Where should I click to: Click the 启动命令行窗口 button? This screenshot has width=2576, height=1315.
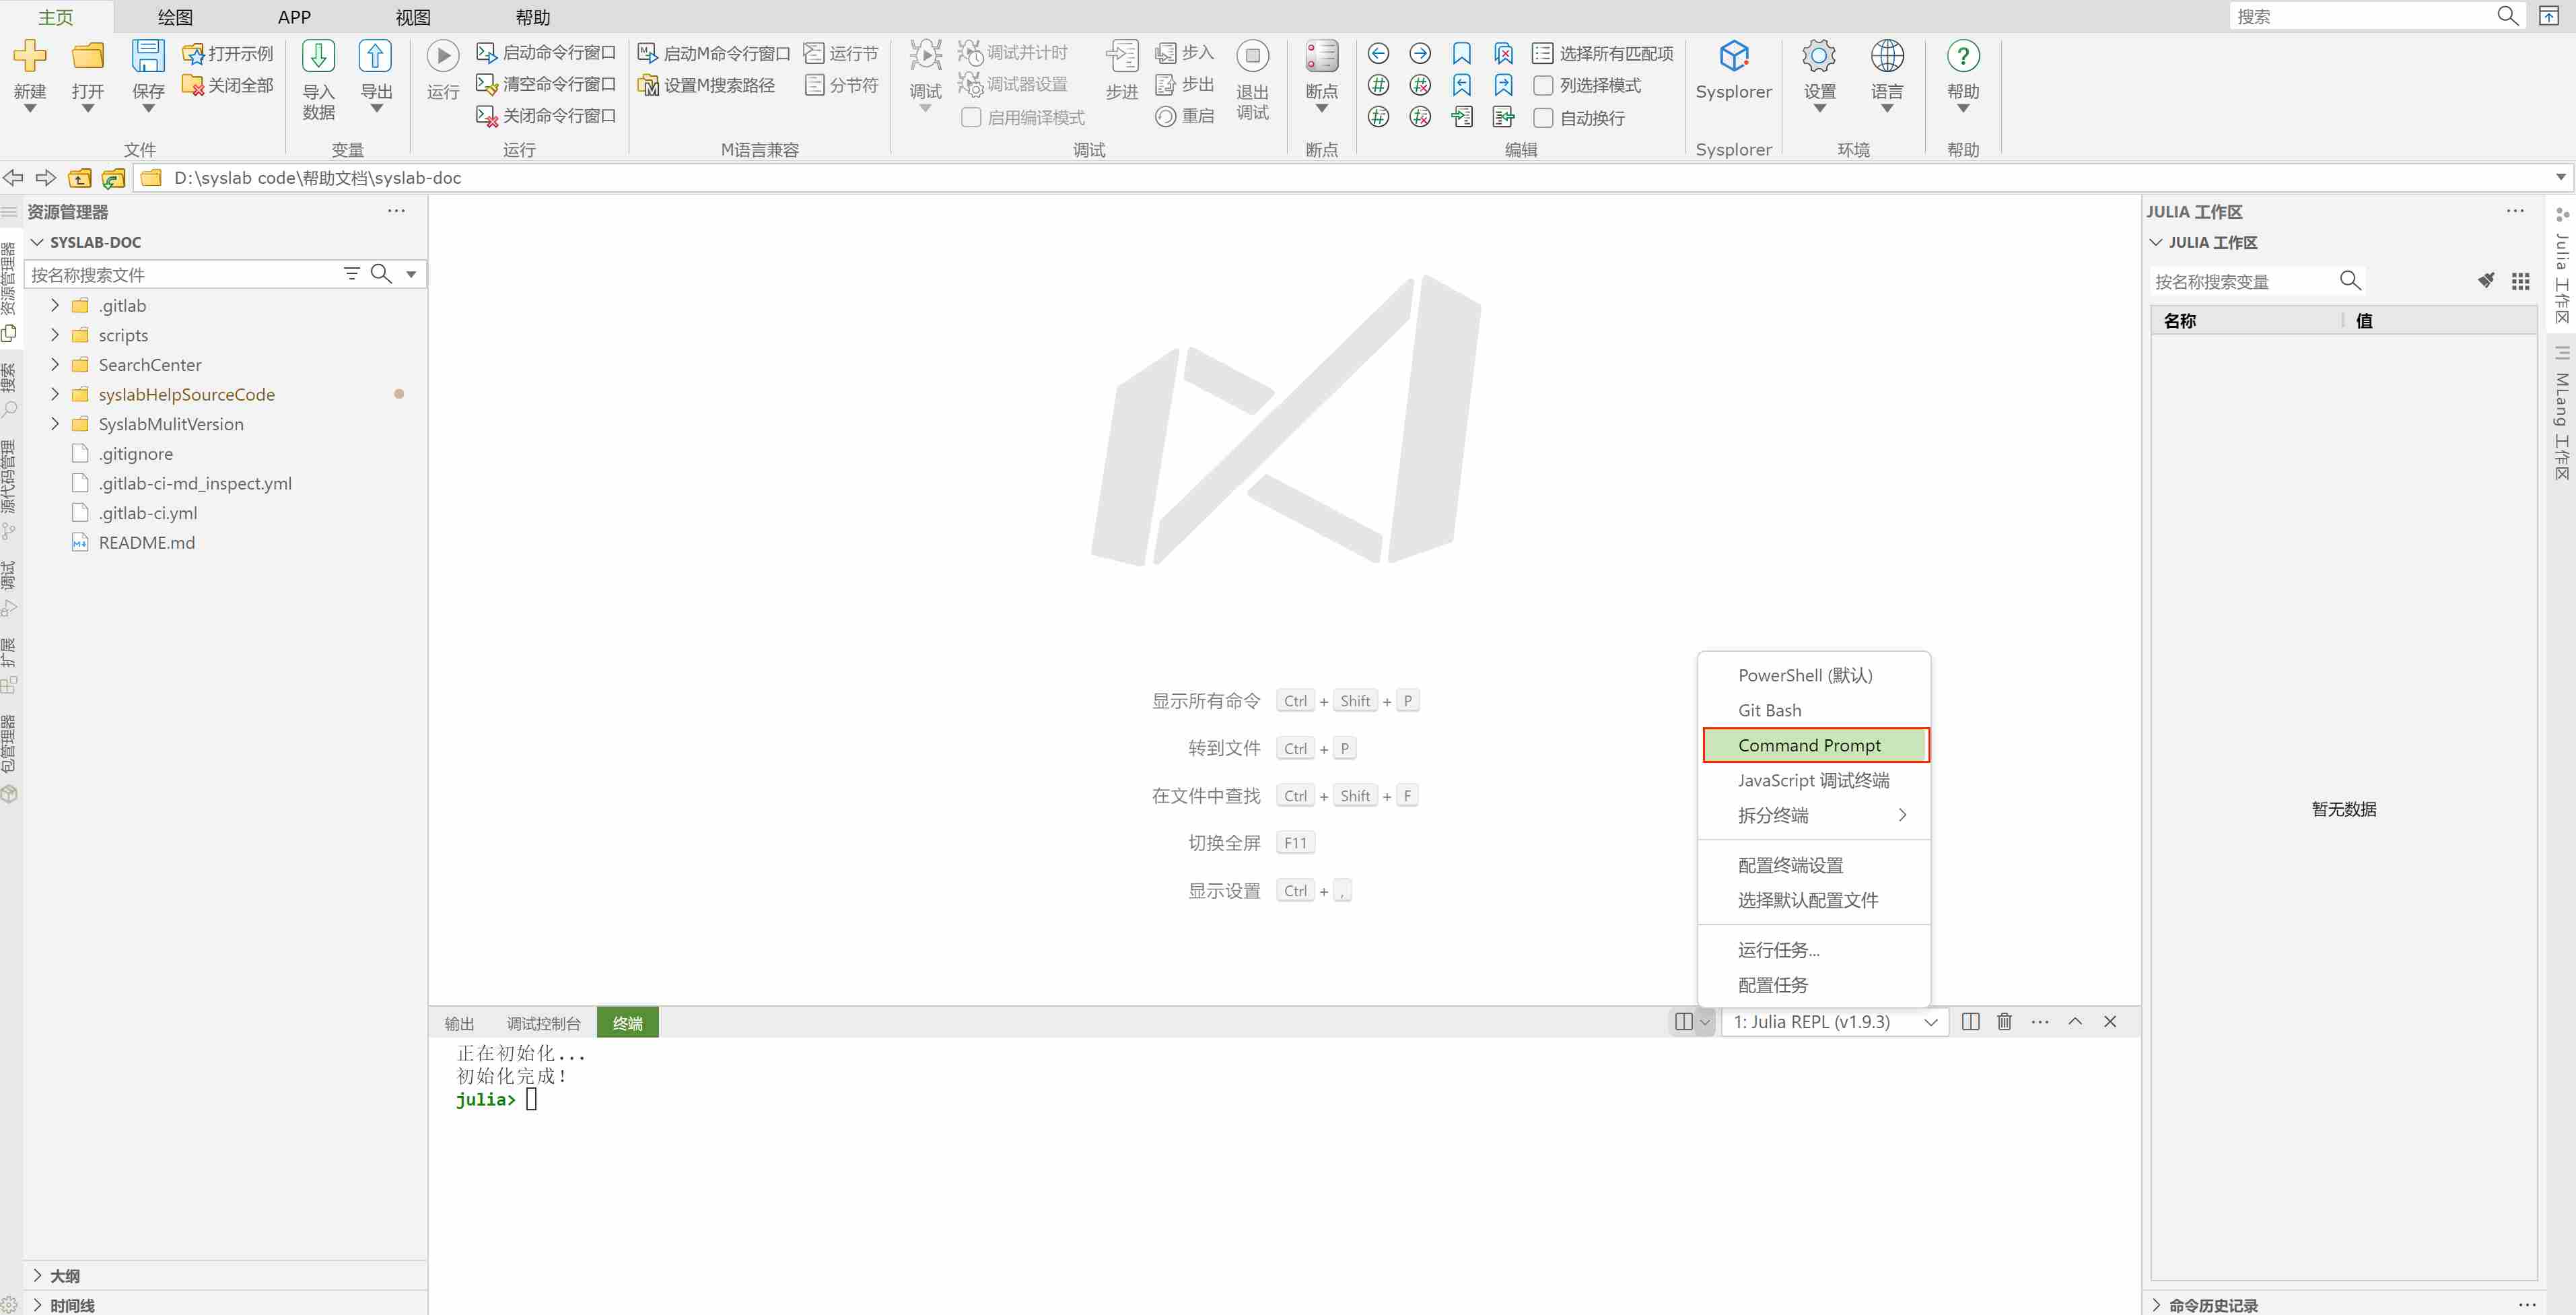546,53
